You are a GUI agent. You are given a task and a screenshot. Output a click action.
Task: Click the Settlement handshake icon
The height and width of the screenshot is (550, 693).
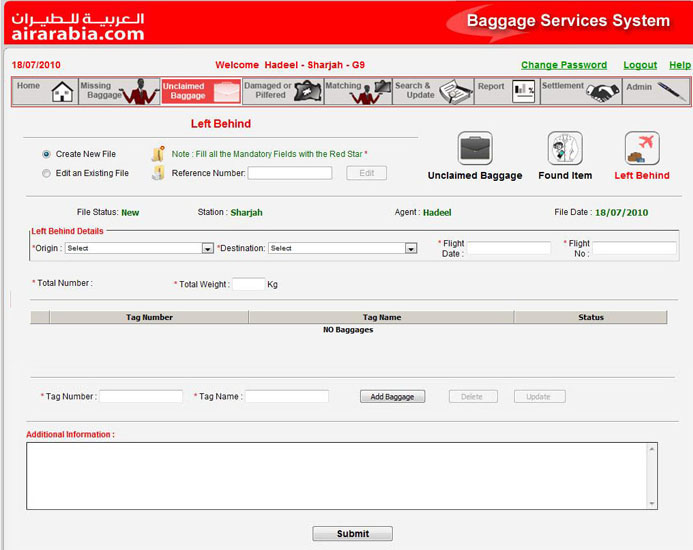tap(602, 92)
